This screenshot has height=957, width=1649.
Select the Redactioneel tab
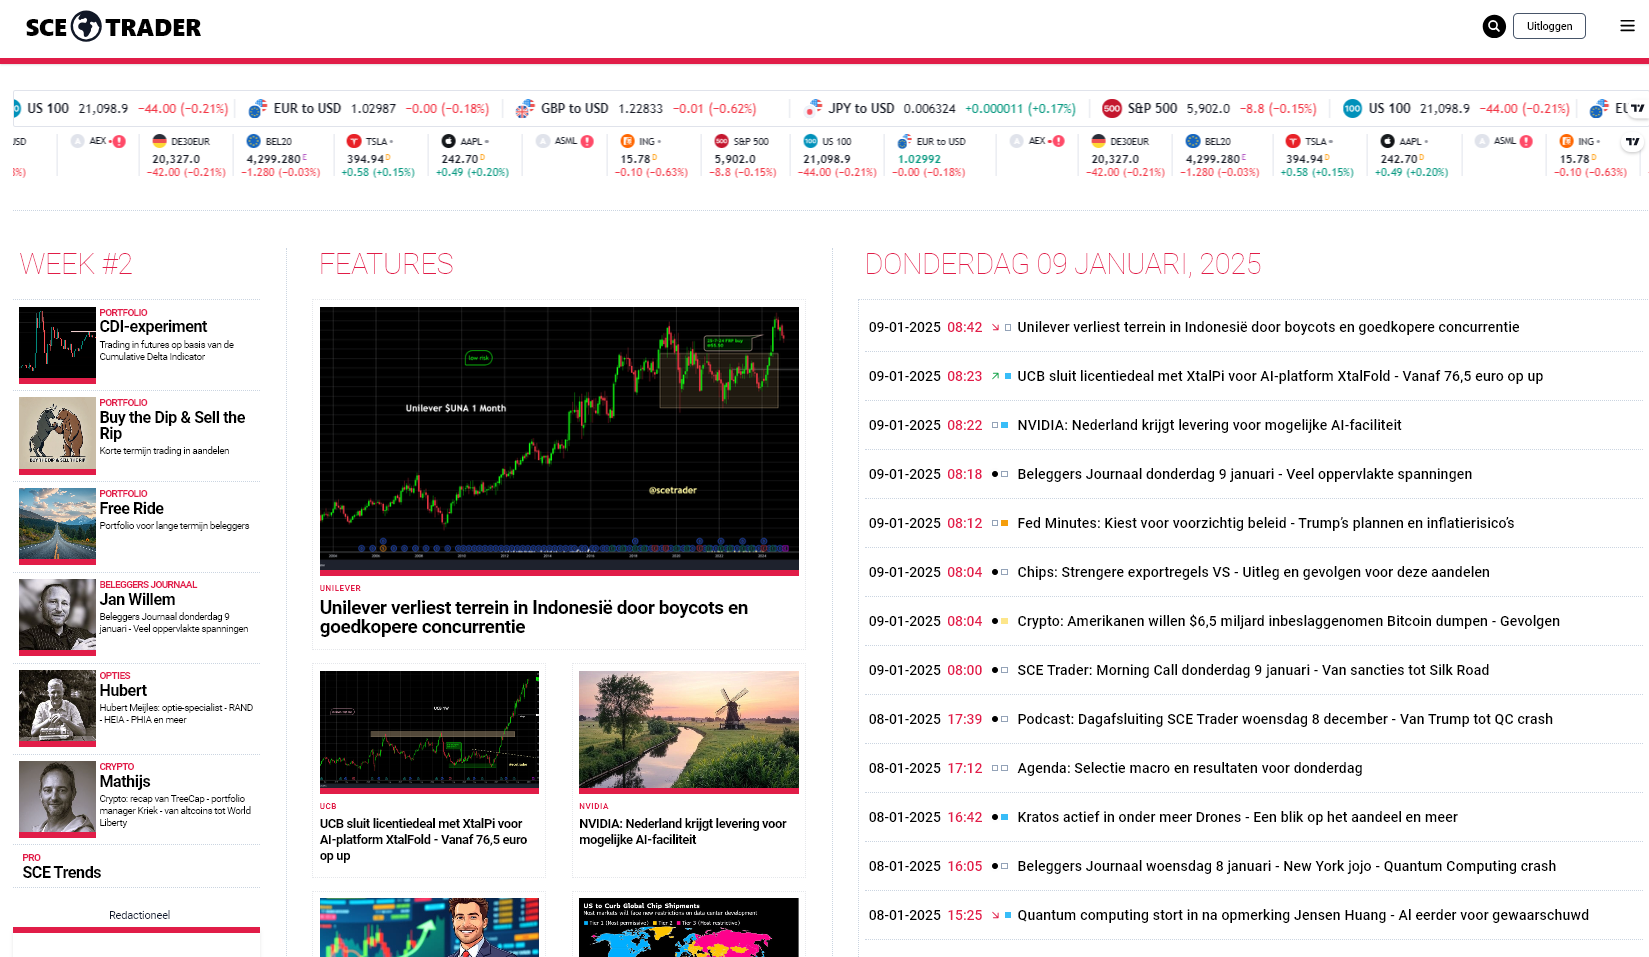139,915
